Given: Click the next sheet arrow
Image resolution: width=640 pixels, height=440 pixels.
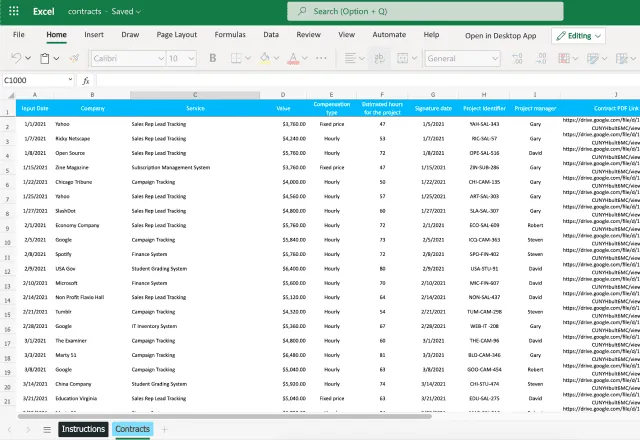Looking at the screenshot, I should [28, 429].
